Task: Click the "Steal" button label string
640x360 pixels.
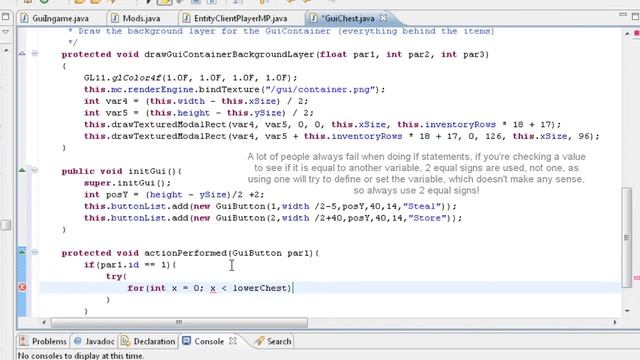Action: [422, 206]
